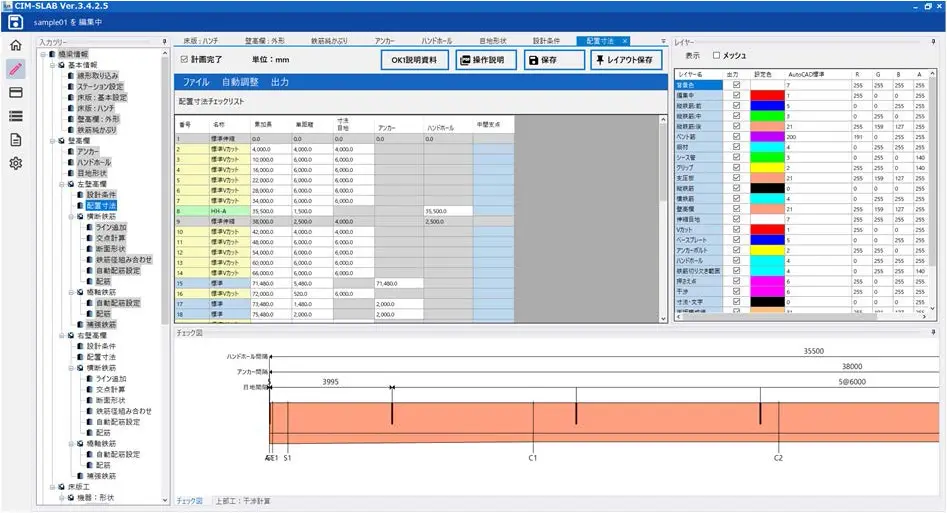Switch to the アンカー tab
The image size is (947, 513).
384,41
